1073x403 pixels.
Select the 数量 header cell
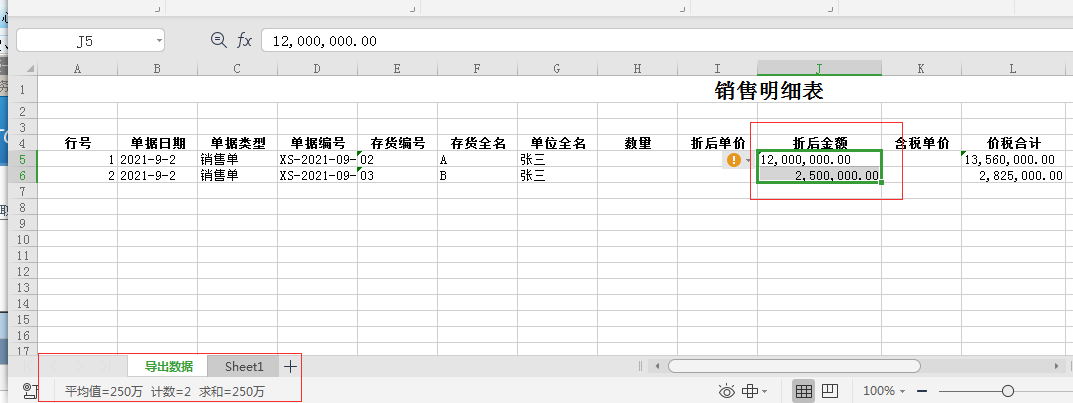click(x=638, y=144)
